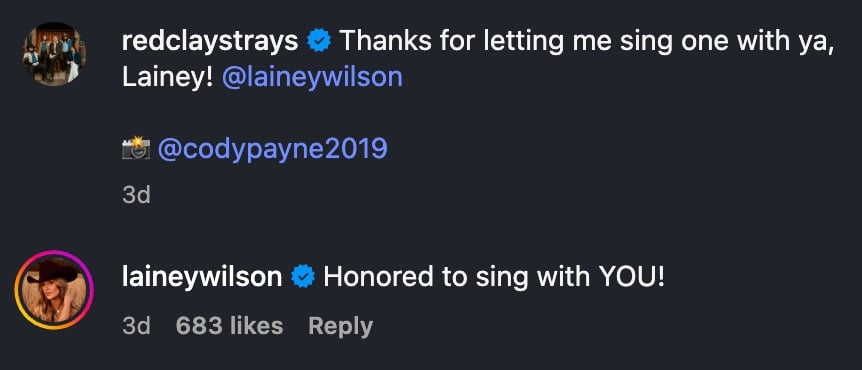The image size is (862, 370).
Task: Visit the laineywilson commenter username
Action: [x=202, y=277]
